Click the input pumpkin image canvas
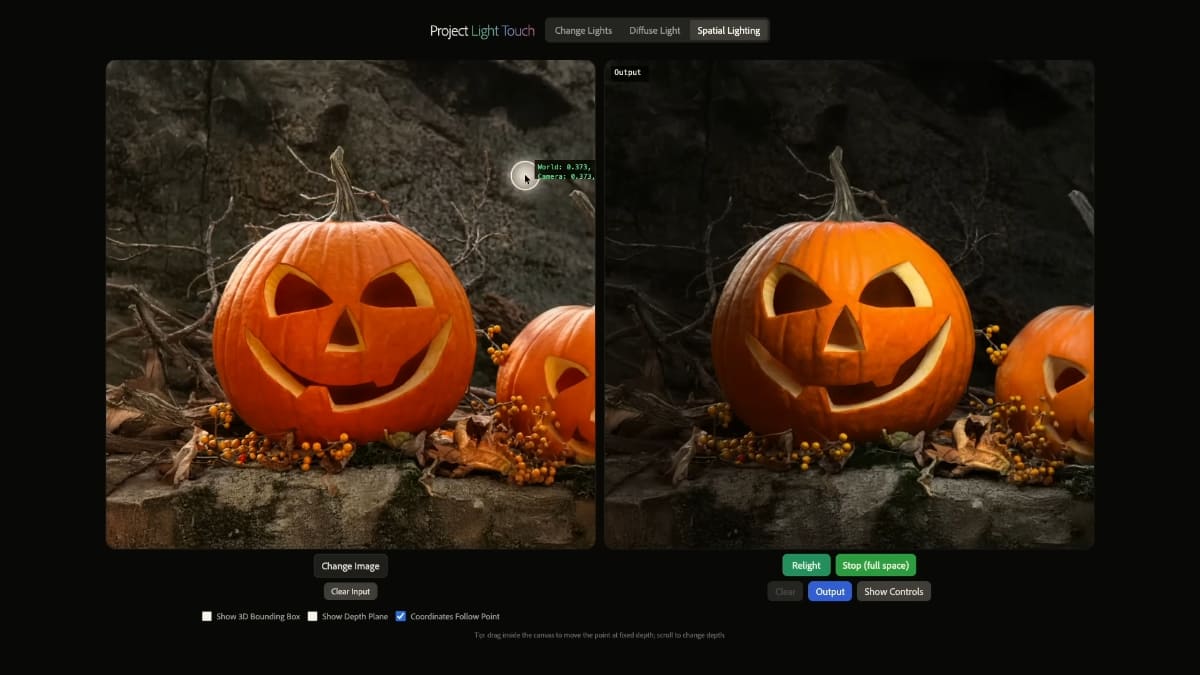The image size is (1200, 675). coord(351,304)
